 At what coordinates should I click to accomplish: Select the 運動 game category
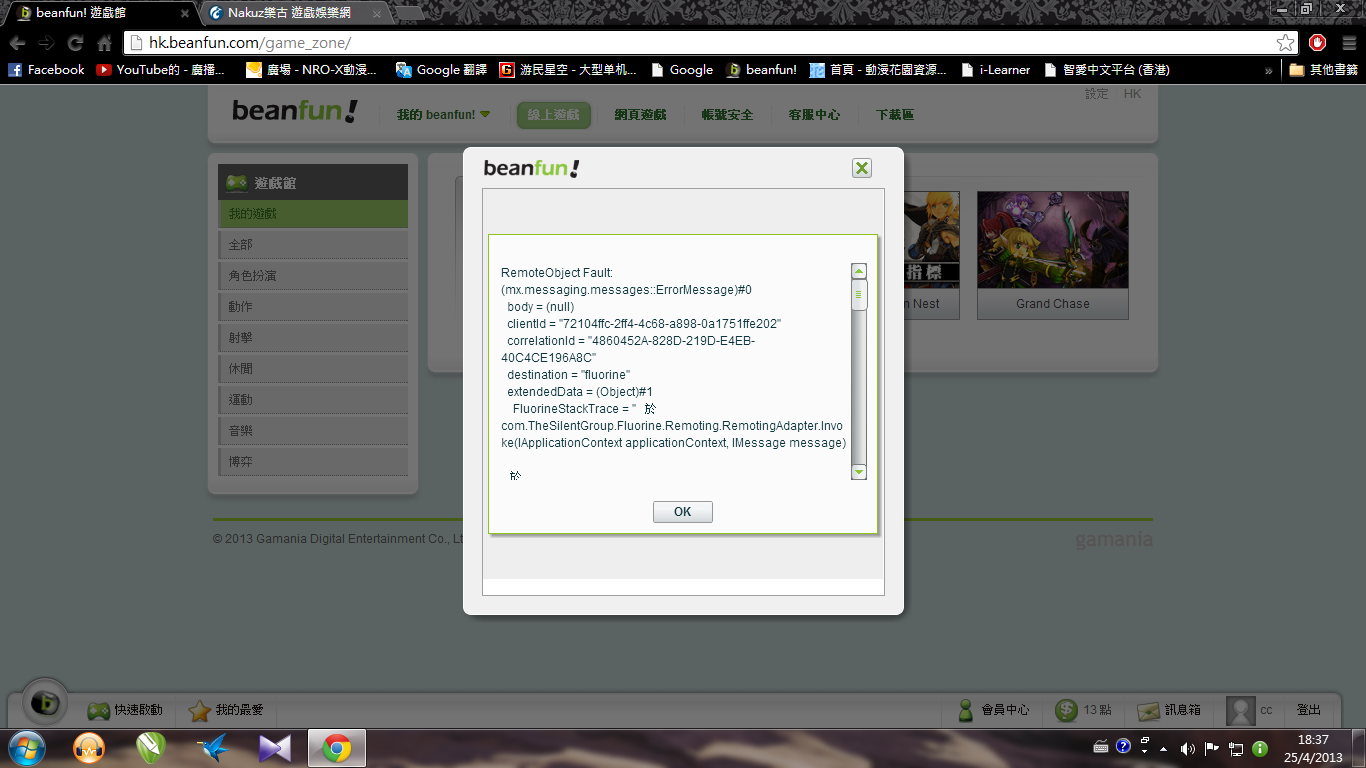pos(313,400)
